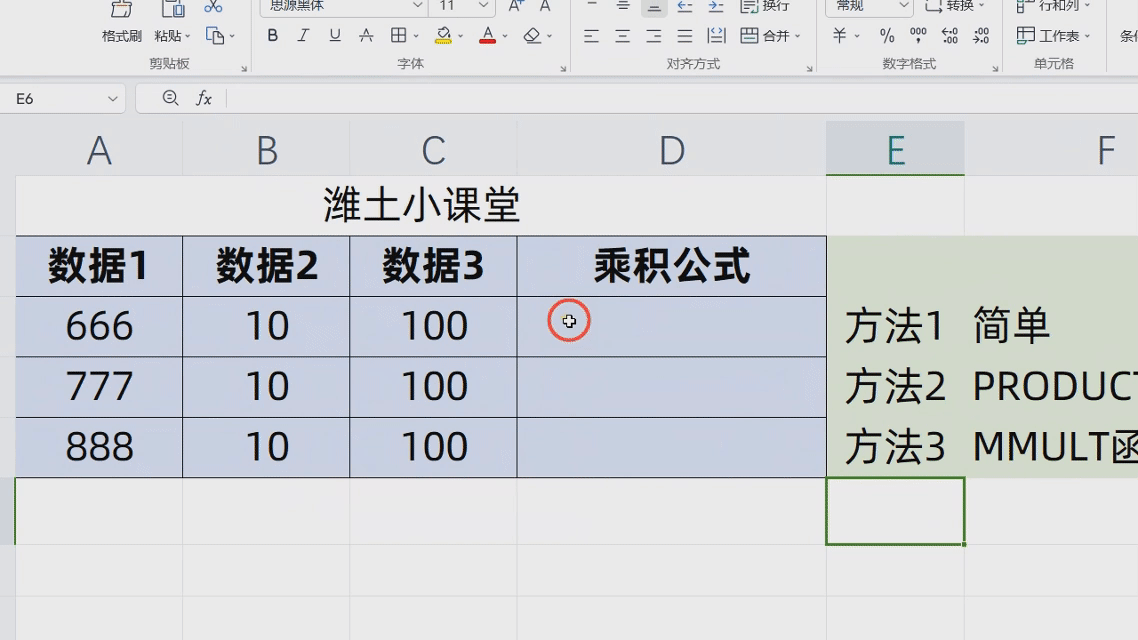Click the Distributed alignment icon
The height and width of the screenshot is (640, 1138).
[x=716, y=36]
